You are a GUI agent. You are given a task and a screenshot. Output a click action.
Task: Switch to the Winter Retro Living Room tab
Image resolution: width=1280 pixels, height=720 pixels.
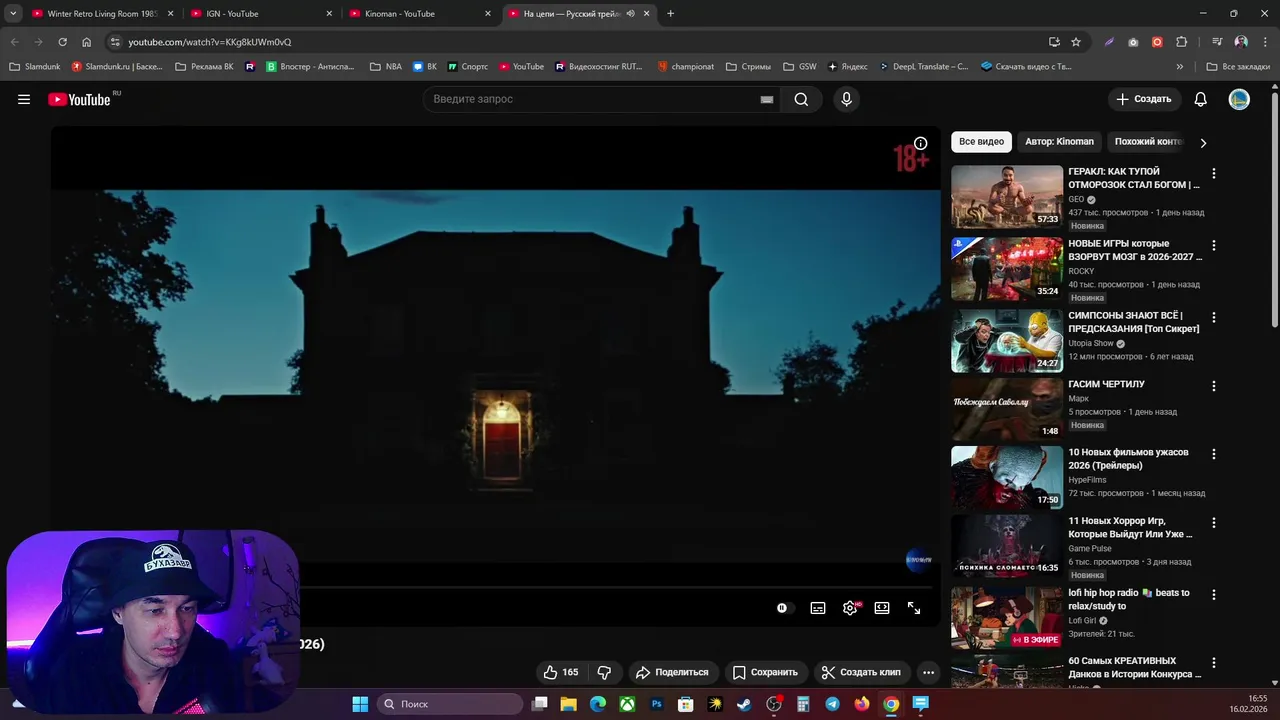102,14
